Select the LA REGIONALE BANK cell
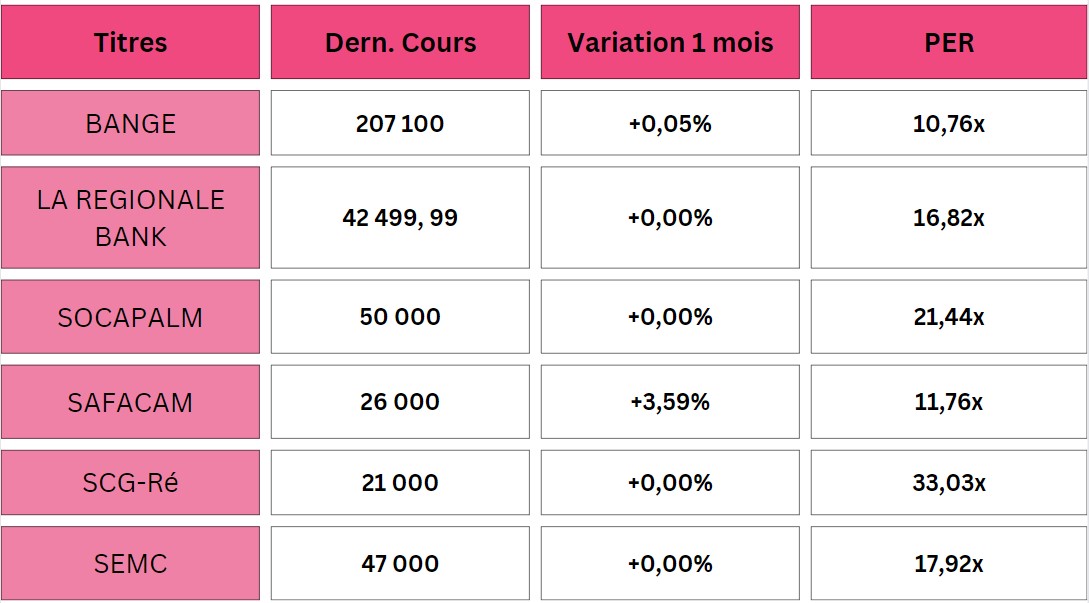Screen dimensions: 1089x603 point(130,217)
